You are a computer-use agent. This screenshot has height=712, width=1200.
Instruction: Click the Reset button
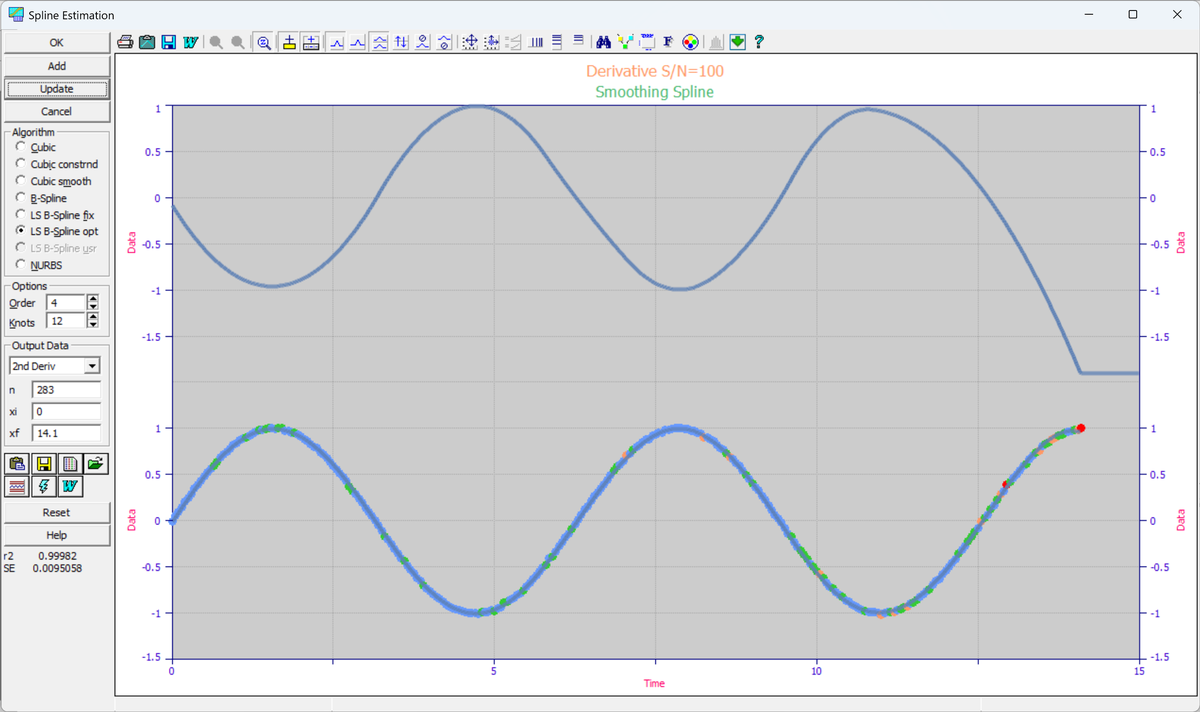coord(57,512)
